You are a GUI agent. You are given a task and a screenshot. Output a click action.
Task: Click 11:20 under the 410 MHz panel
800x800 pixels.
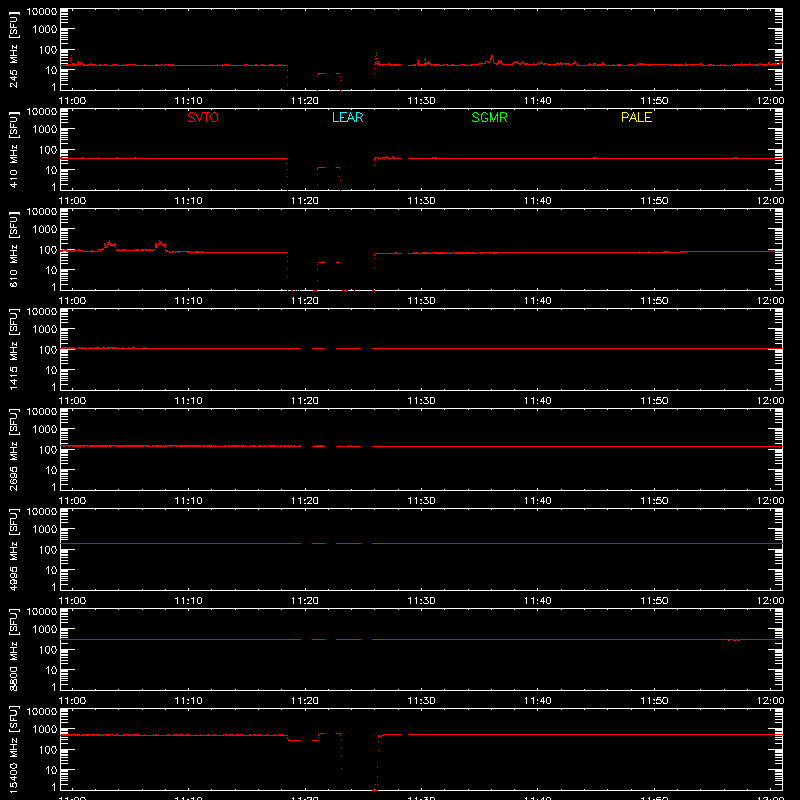click(x=305, y=201)
